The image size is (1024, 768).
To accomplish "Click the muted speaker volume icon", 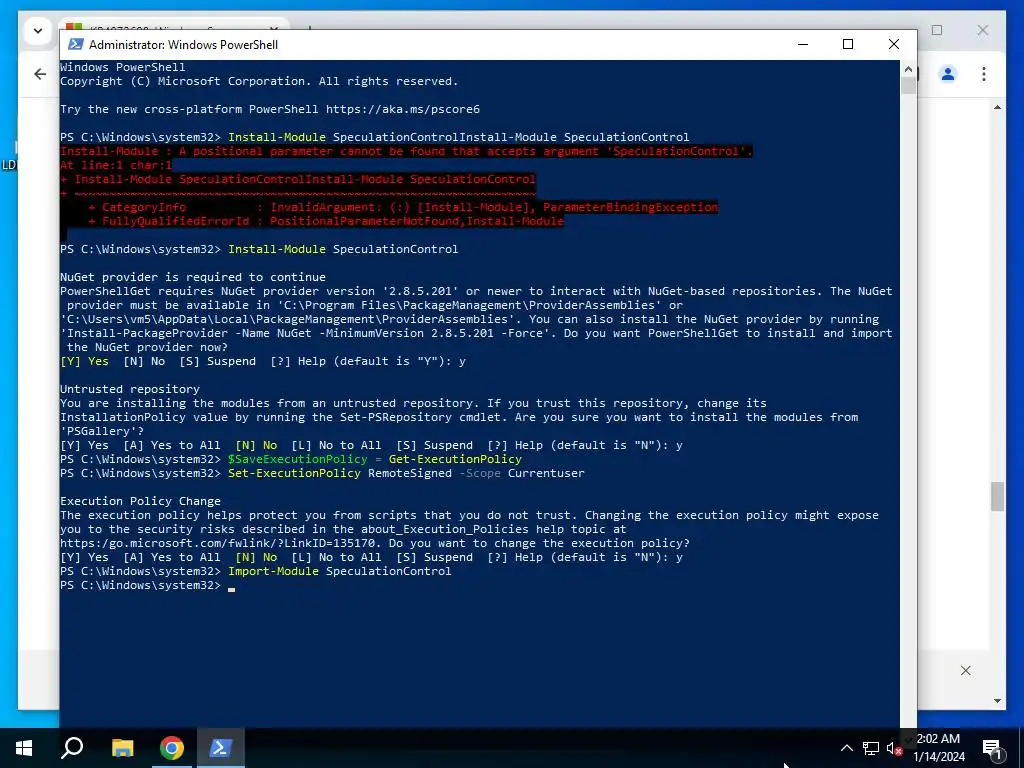I will 894,748.
